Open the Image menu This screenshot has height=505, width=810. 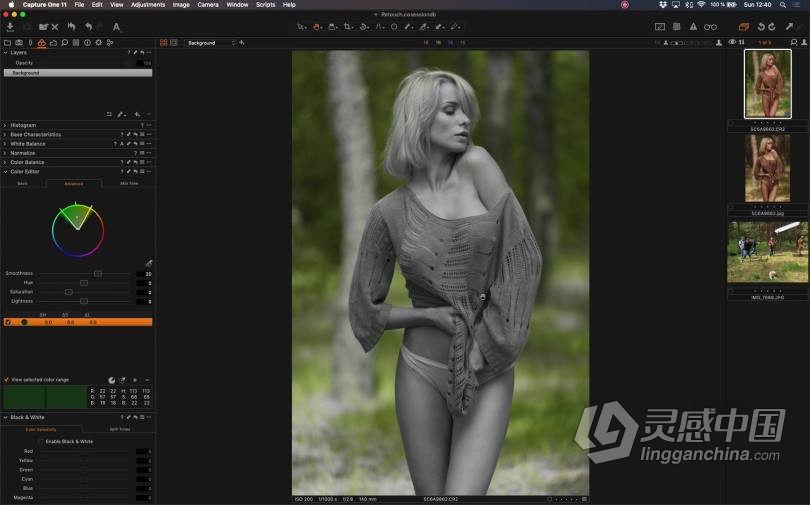(181, 5)
